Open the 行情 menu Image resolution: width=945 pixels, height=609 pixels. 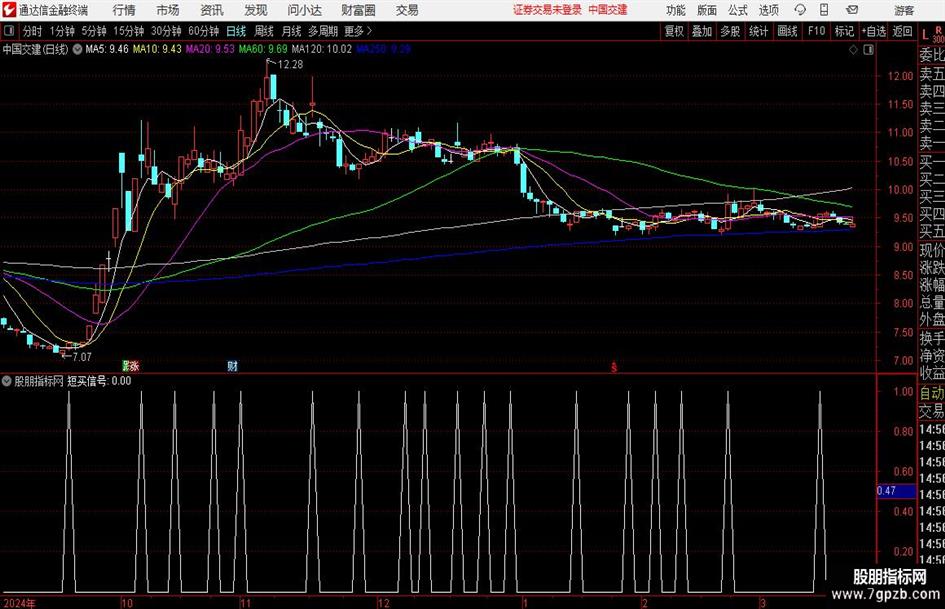click(124, 10)
